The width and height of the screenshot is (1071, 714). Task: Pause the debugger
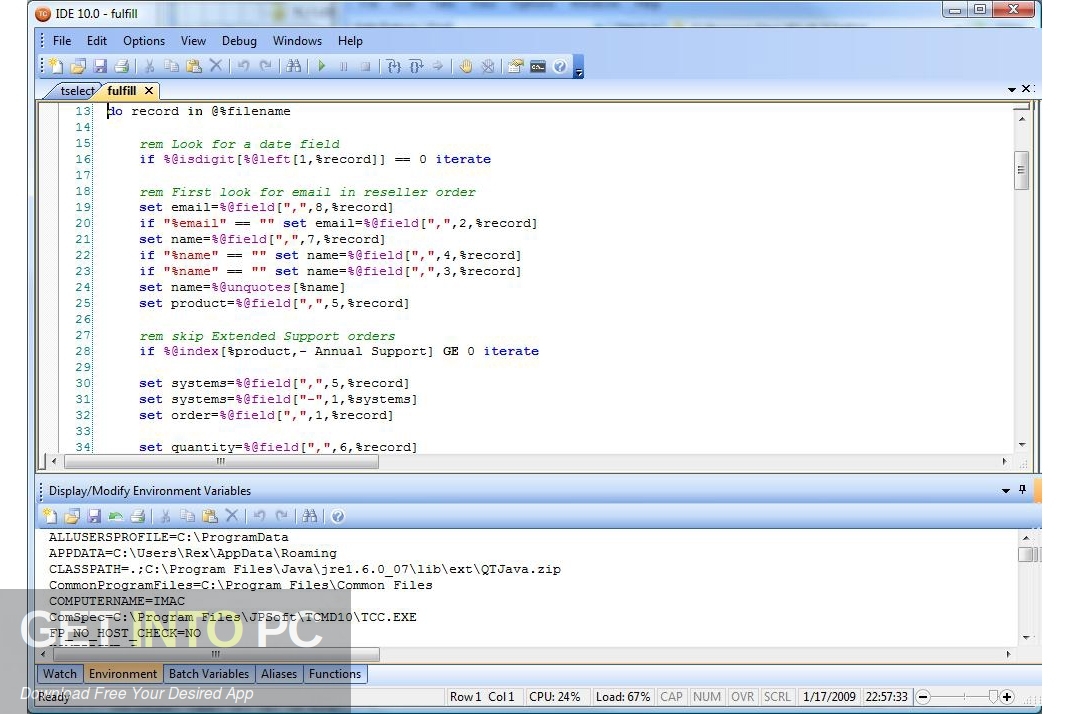point(343,66)
